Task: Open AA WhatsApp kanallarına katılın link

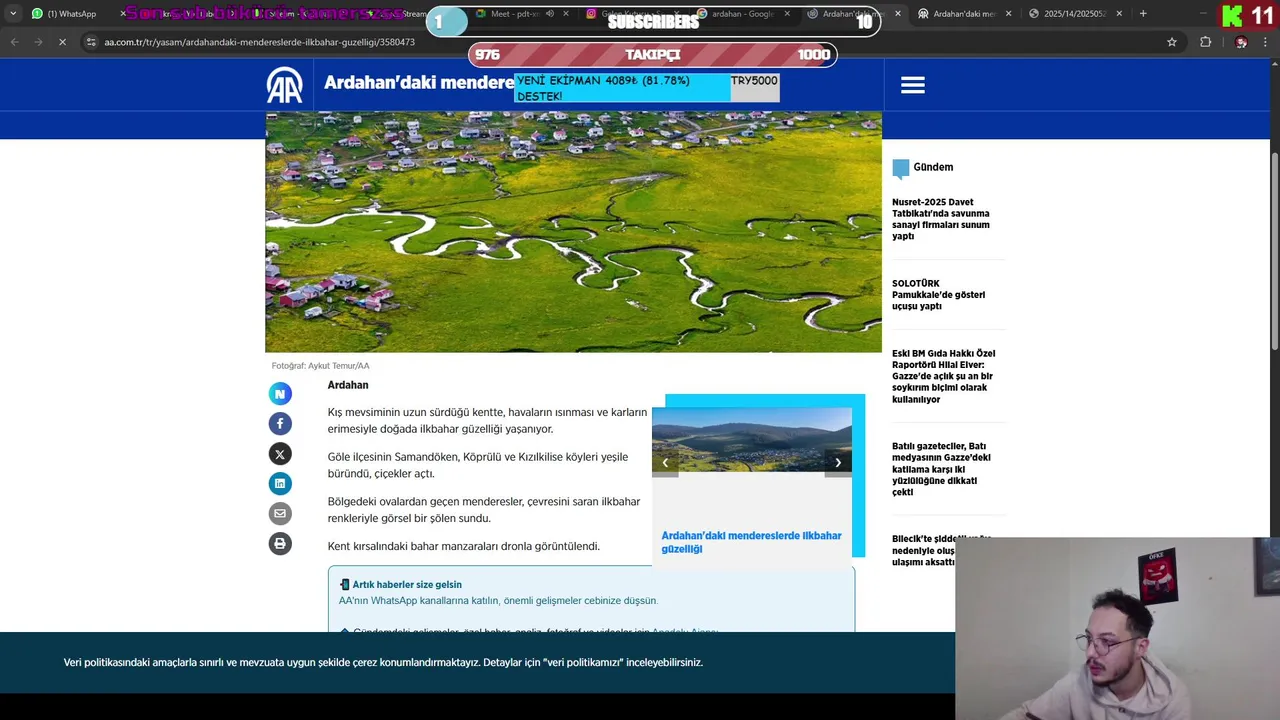Action: tap(498, 601)
